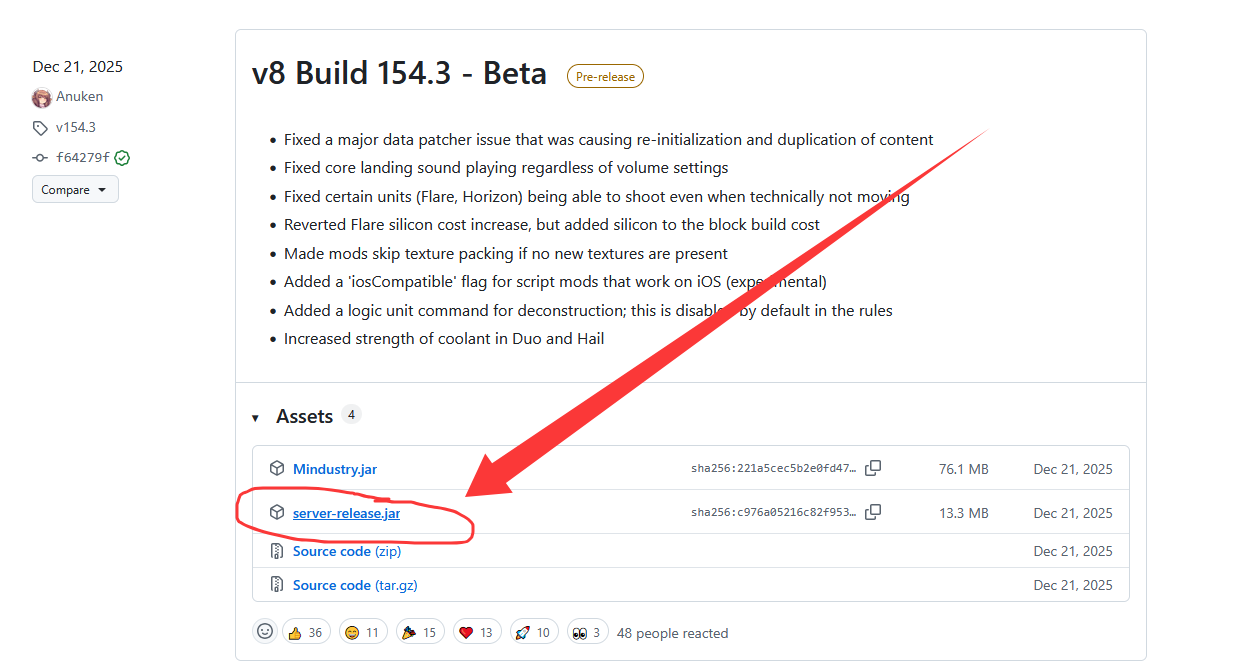Click the Mindustry.jar package icon

click(277, 468)
